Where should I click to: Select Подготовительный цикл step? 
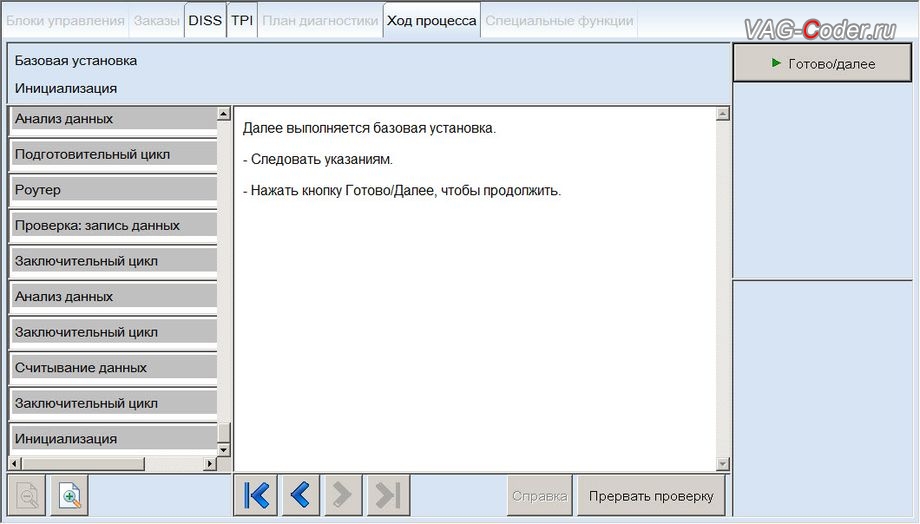[x=114, y=154]
